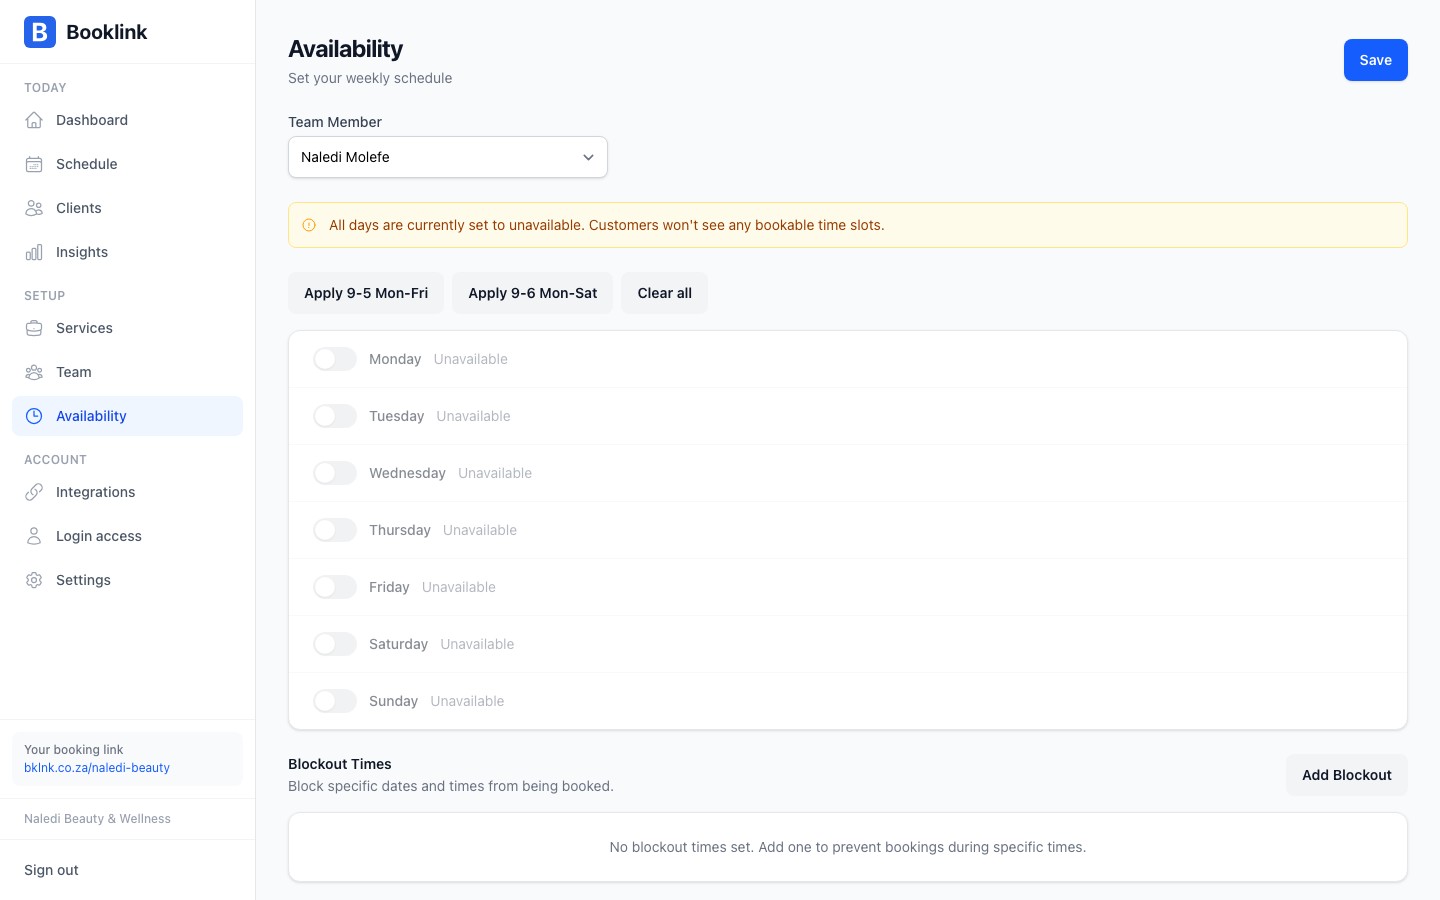This screenshot has height=900, width=1440.
Task: Click the Unavailable text beside Friday
Action: point(459,587)
